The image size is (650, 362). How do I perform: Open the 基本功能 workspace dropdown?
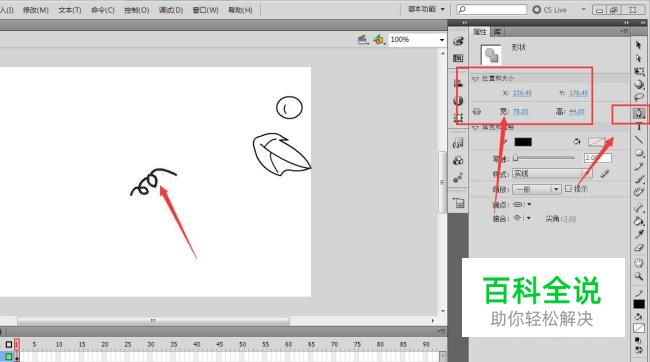[426, 9]
